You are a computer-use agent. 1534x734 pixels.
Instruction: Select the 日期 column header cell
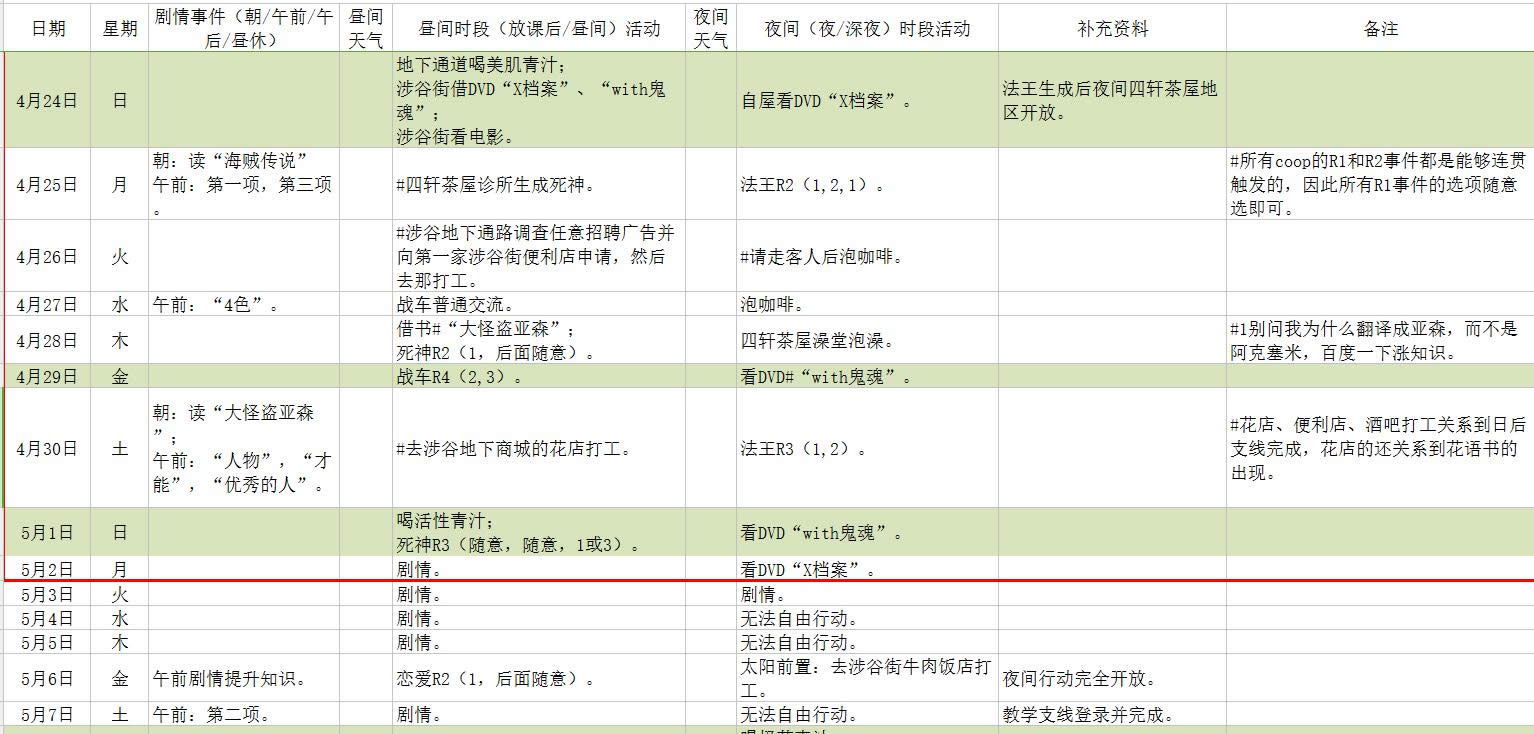coord(45,28)
